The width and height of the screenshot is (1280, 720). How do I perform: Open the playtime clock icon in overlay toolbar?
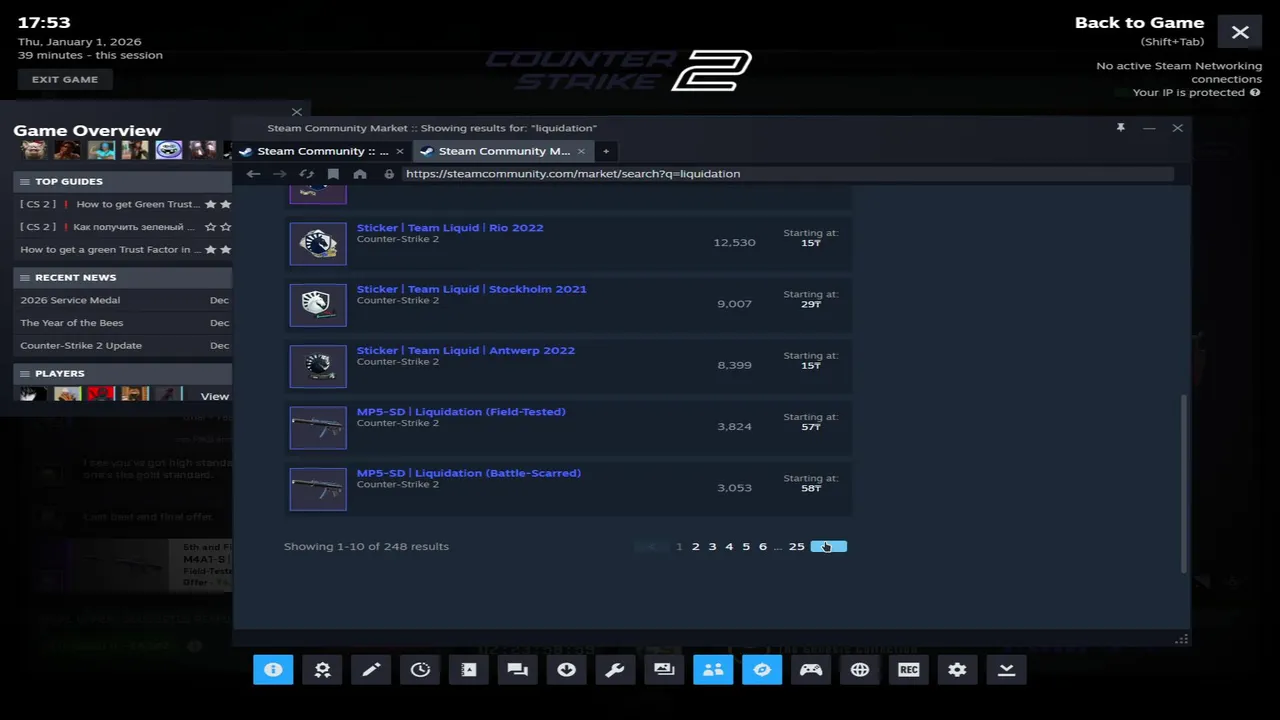click(420, 670)
